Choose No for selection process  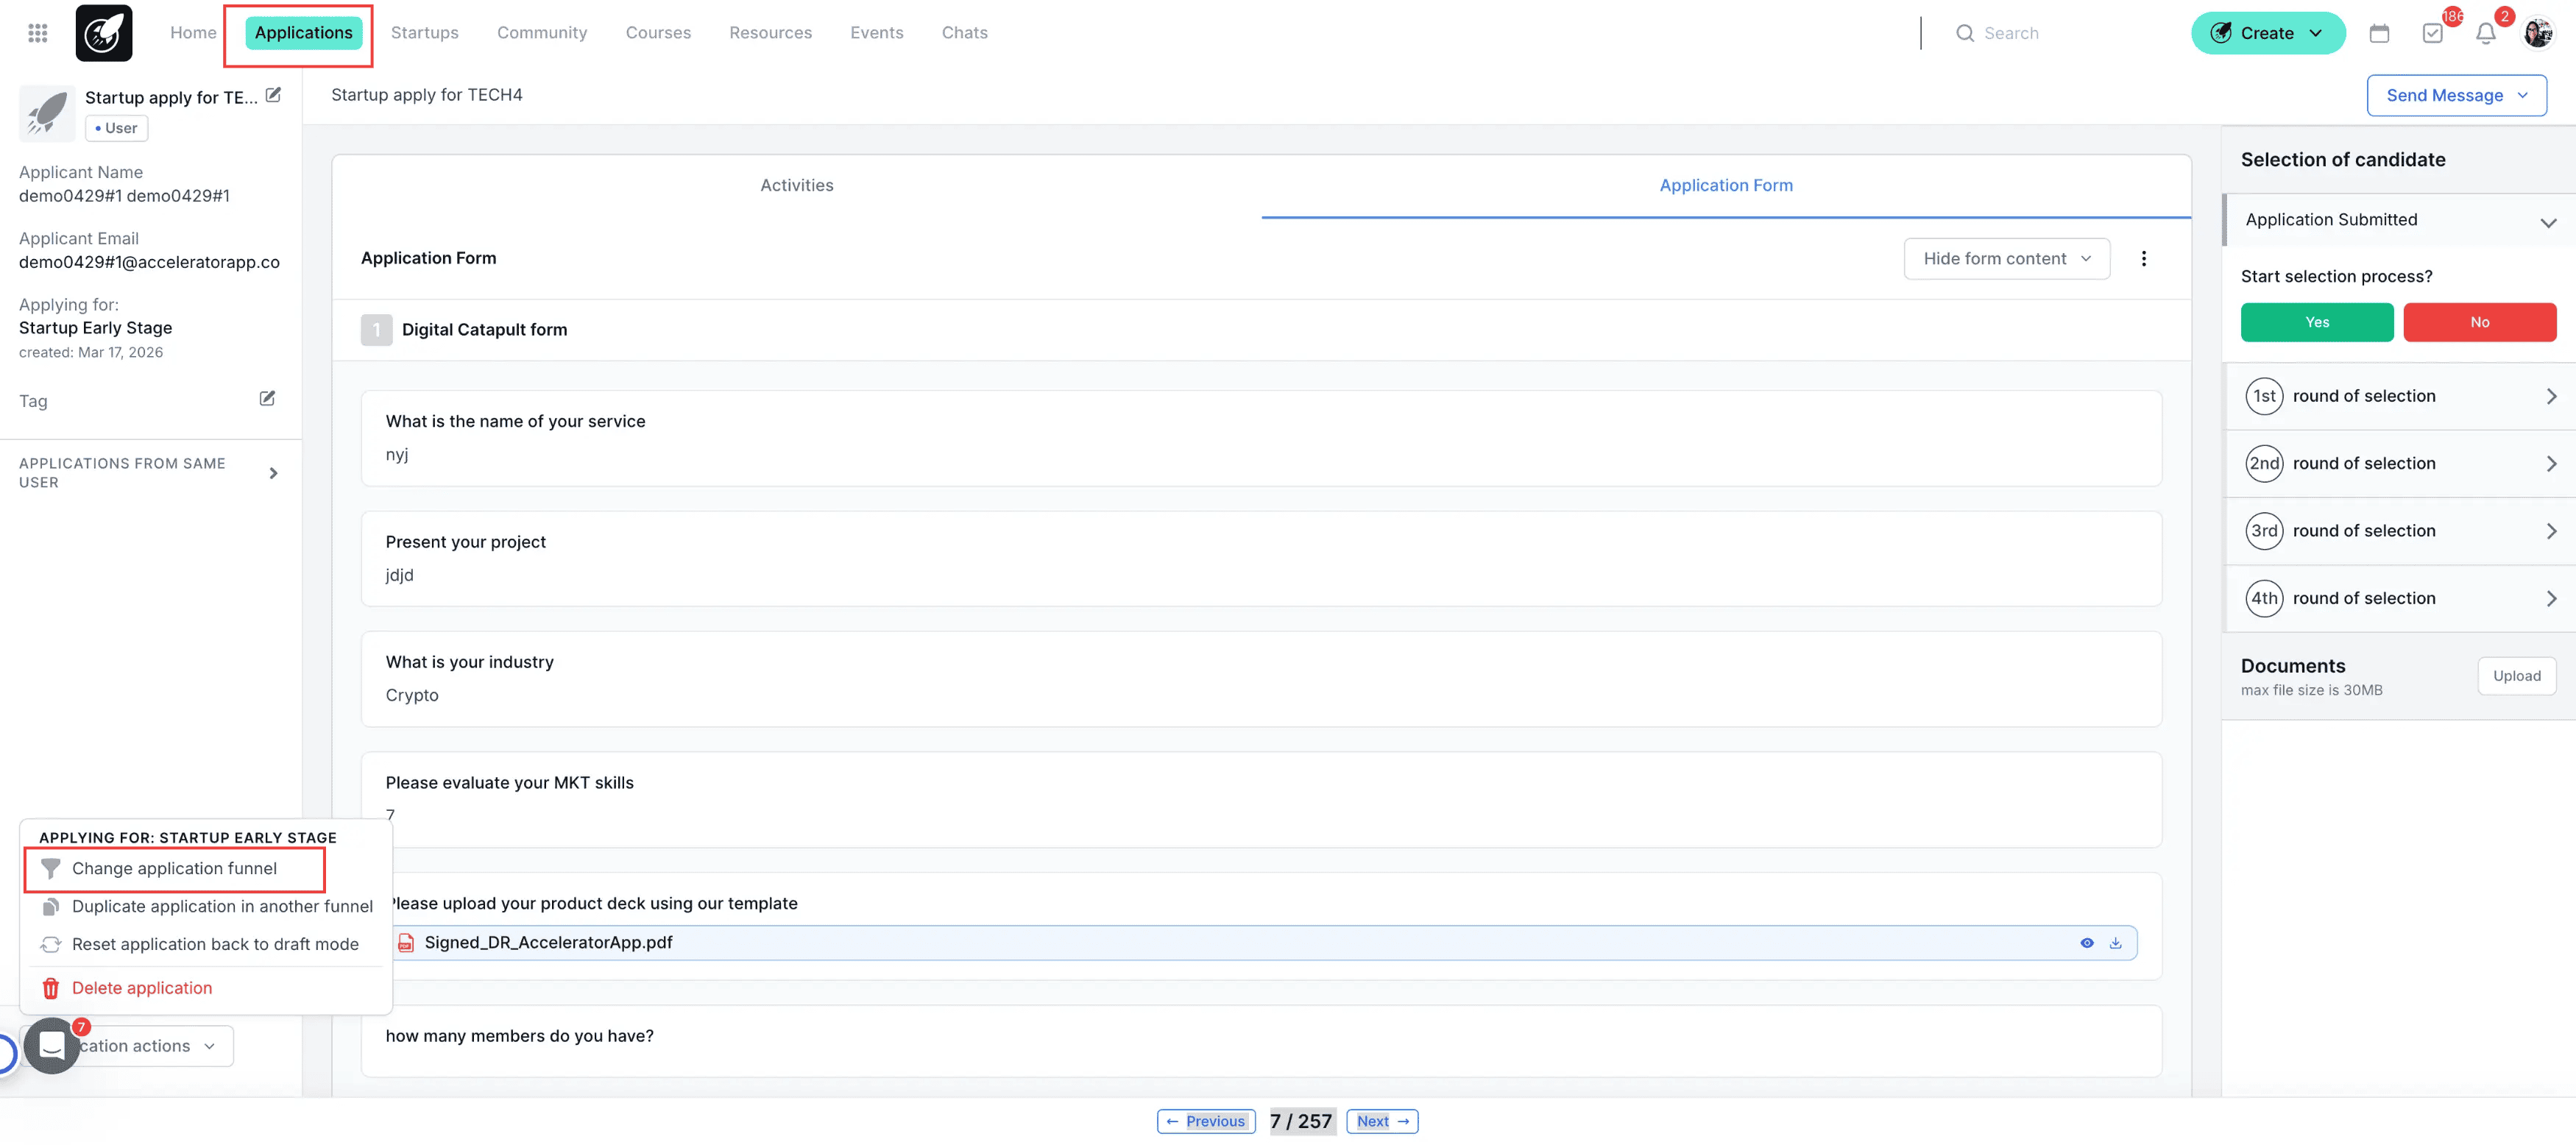(2479, 322)
